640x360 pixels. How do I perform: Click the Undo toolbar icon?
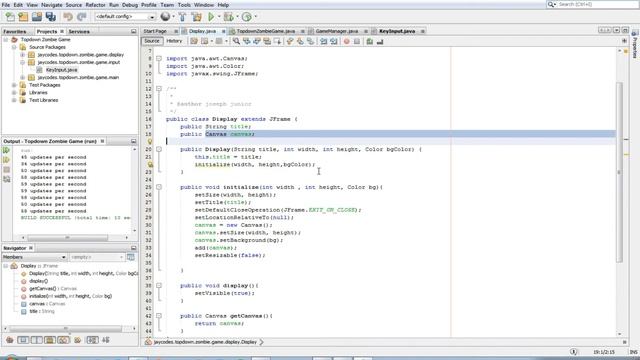click(68, 17)
